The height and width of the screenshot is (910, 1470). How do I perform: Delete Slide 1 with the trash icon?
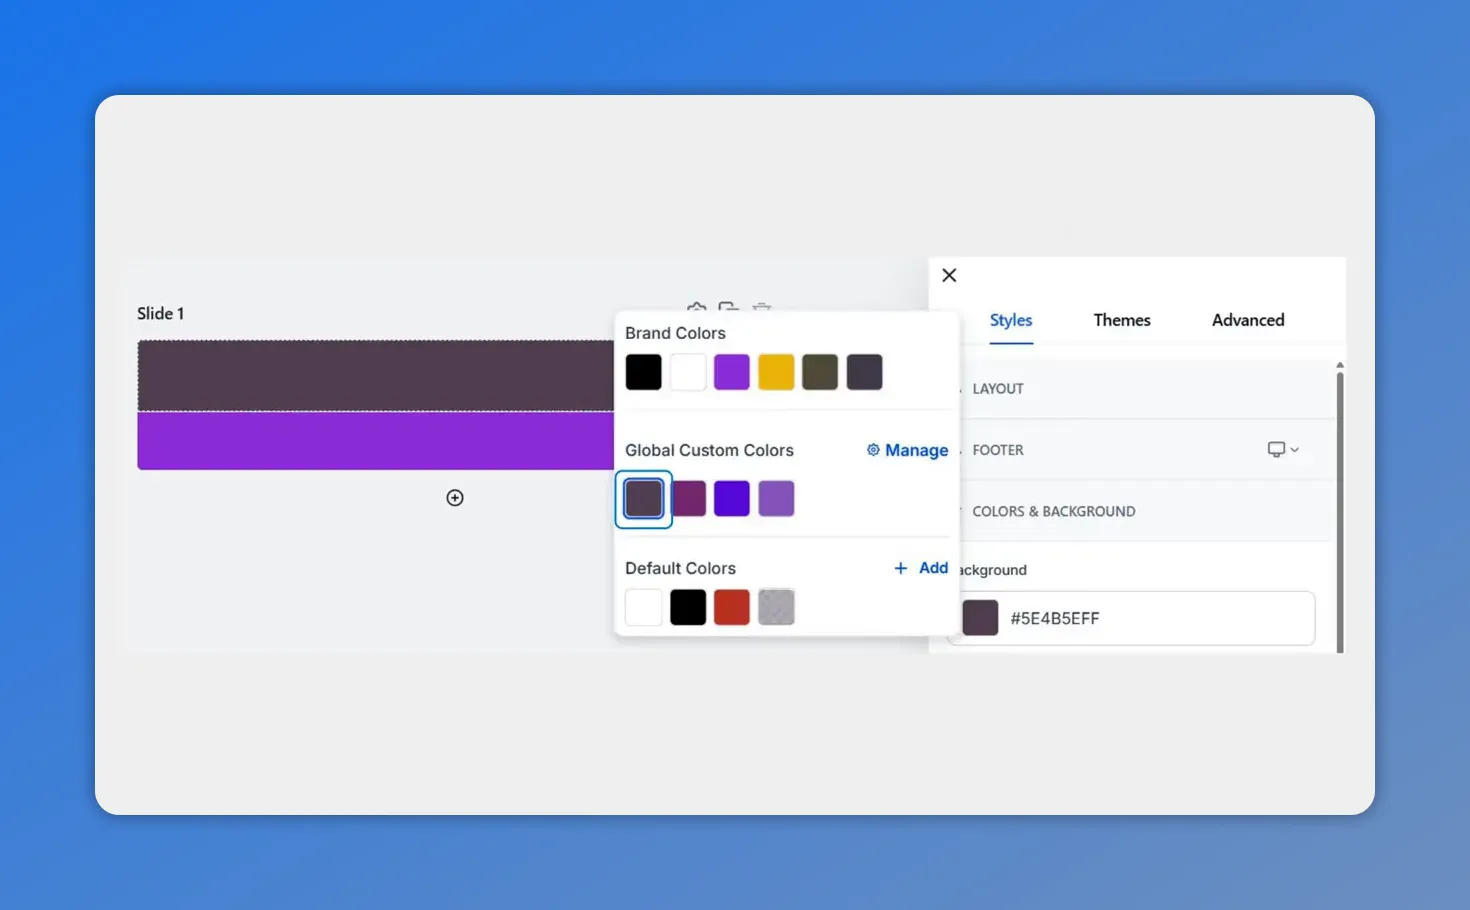[x=761, y=308]
